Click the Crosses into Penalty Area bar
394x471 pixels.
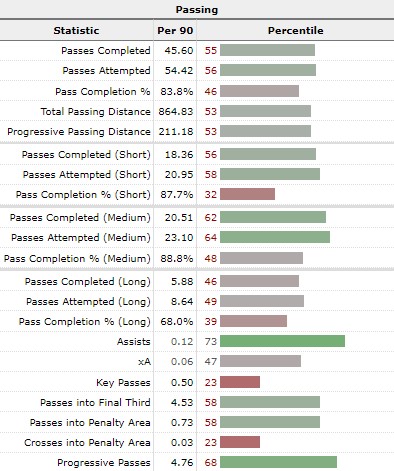coord(240,442)
